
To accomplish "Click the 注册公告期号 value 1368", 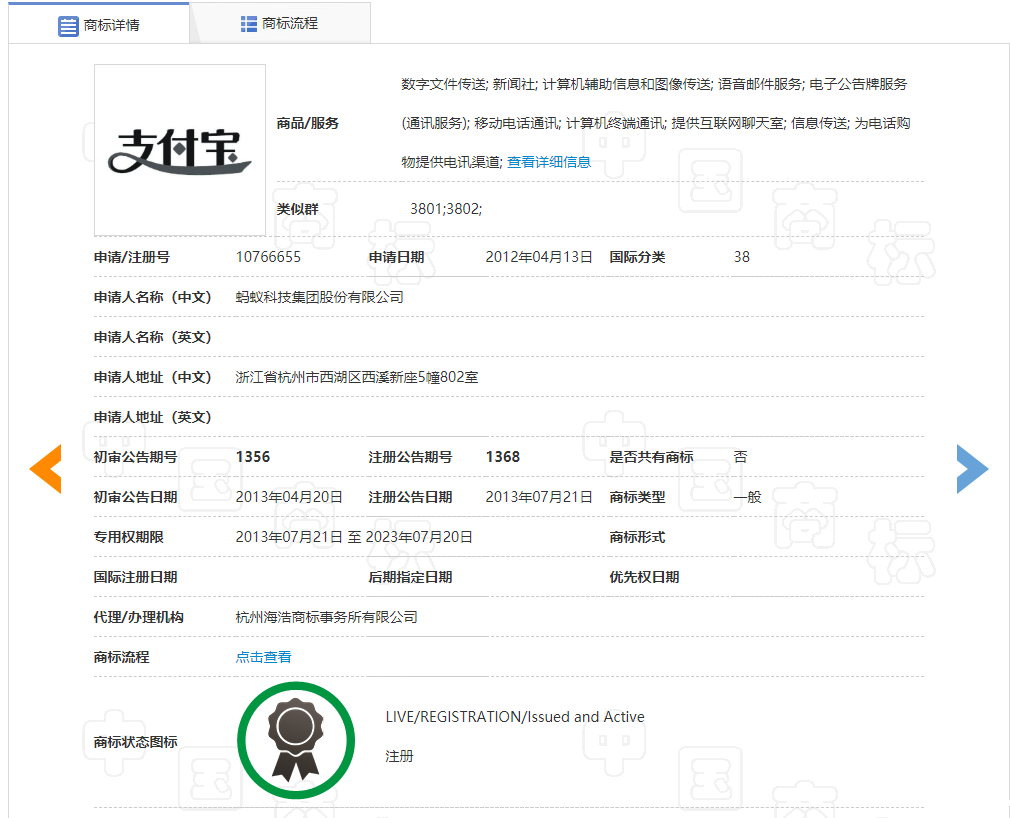I will [503, 457].
